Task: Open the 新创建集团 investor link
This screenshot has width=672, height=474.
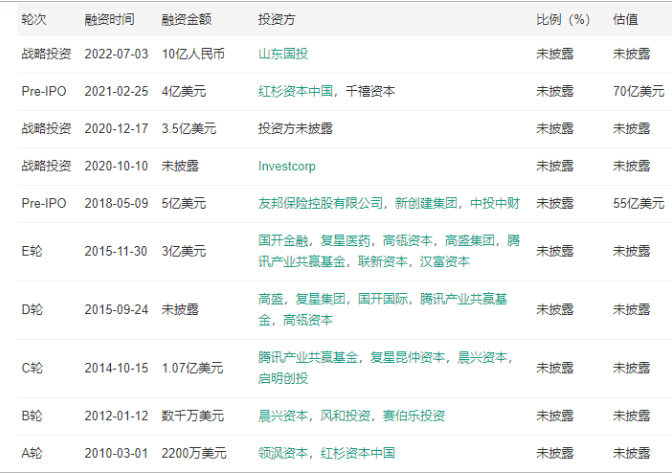Action: pyautogui.click(x=426, y=203)
